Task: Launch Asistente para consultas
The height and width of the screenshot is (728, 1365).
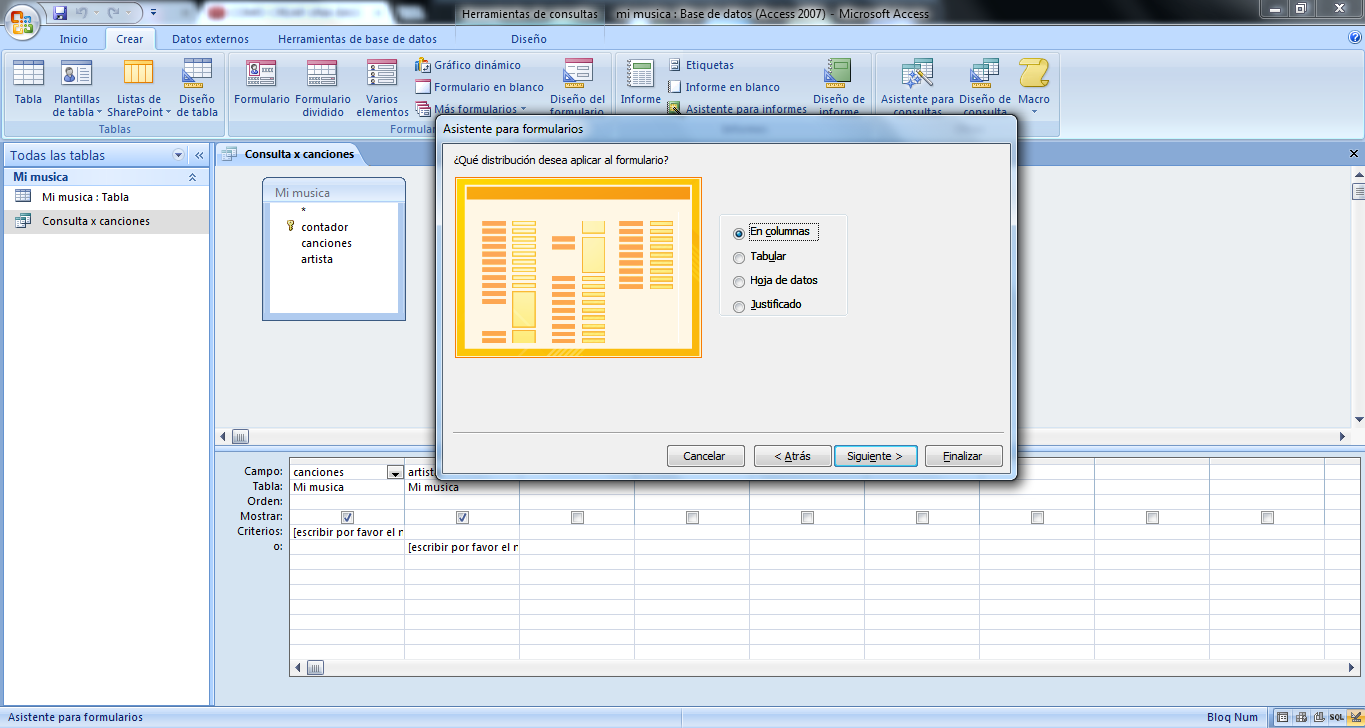Action: (x=917, y=88)
